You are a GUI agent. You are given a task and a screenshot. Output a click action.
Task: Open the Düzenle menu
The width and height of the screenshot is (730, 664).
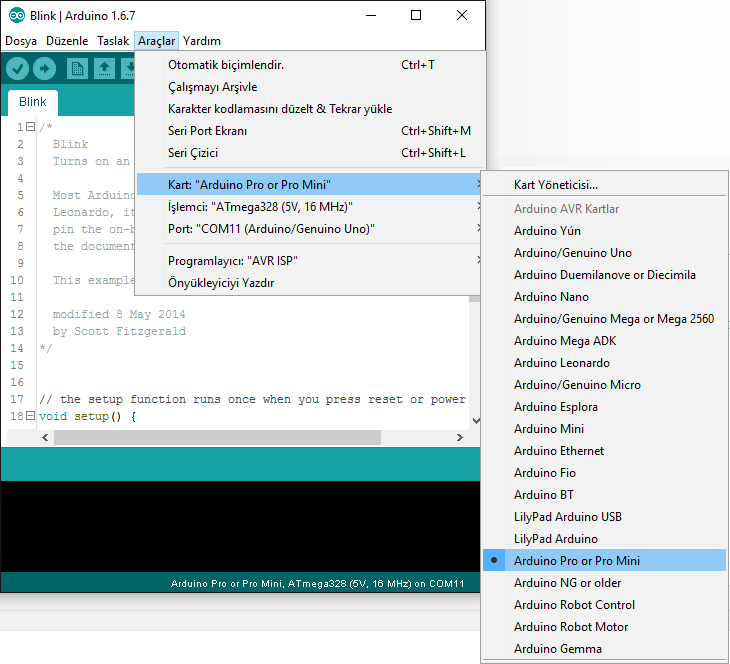(67, 41)
